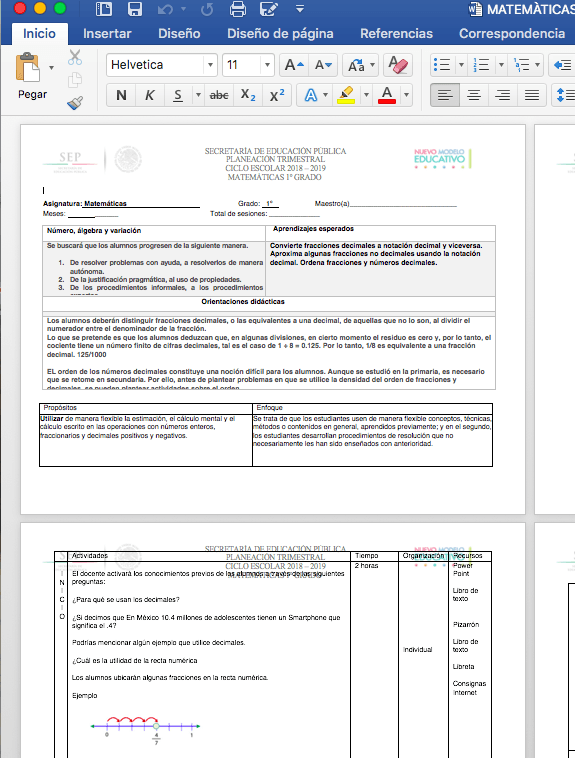Apply superscript formatting

277,95
